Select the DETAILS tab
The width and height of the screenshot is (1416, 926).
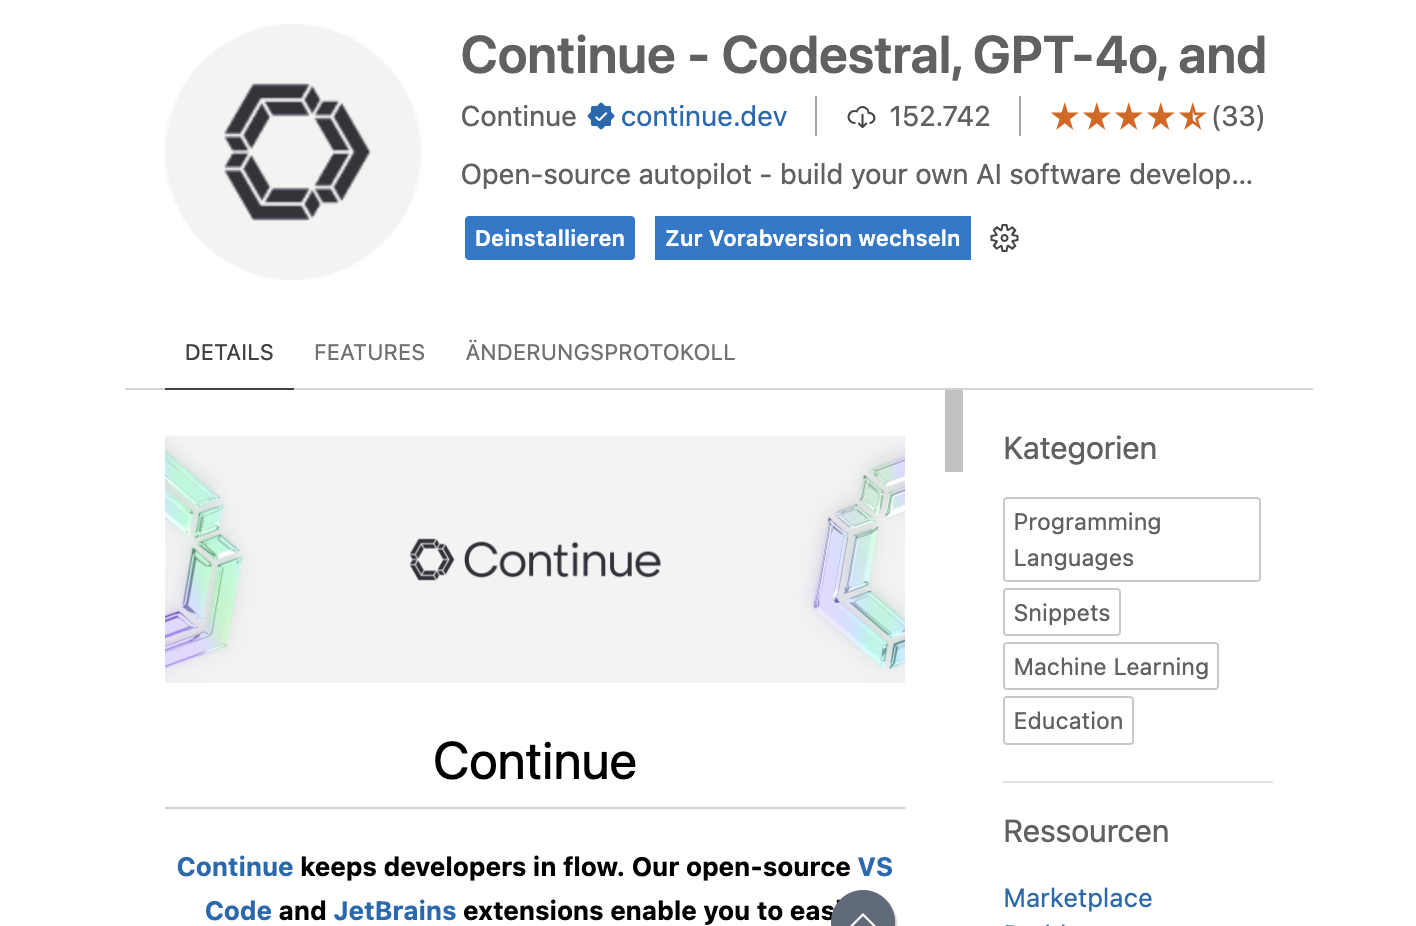229,352
